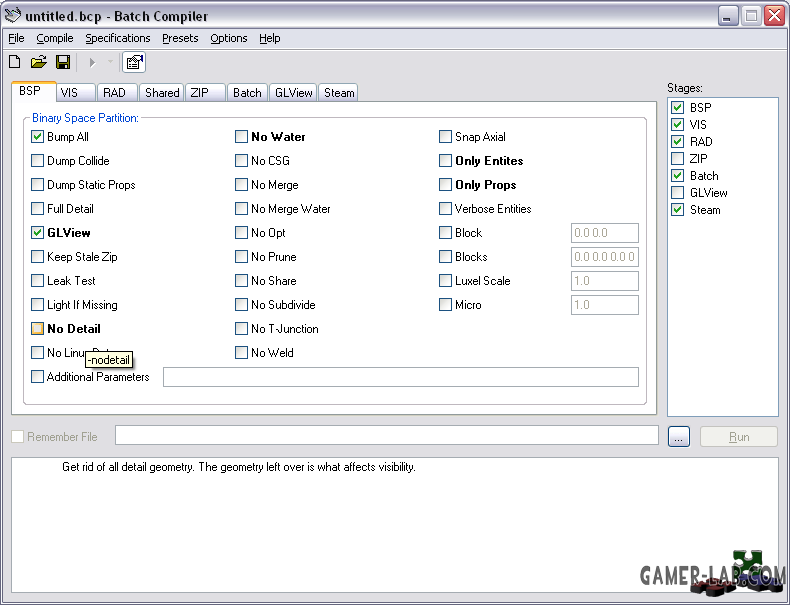This screenshot has height=605, width=790.
Task: Open the Specifications menu
Action: [x=117, y=38]
